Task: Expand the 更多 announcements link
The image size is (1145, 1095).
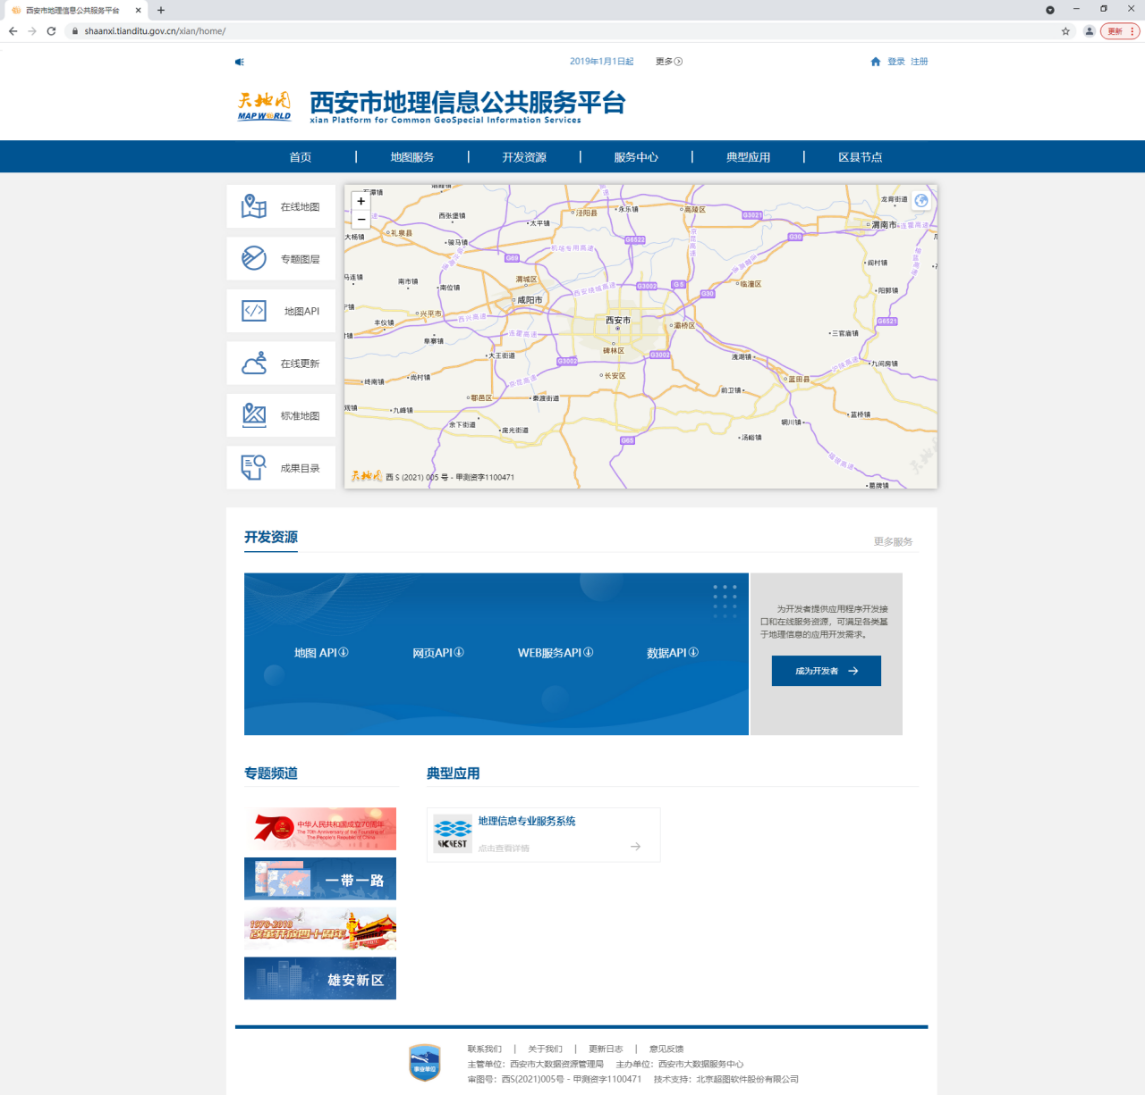Action: 669,62
